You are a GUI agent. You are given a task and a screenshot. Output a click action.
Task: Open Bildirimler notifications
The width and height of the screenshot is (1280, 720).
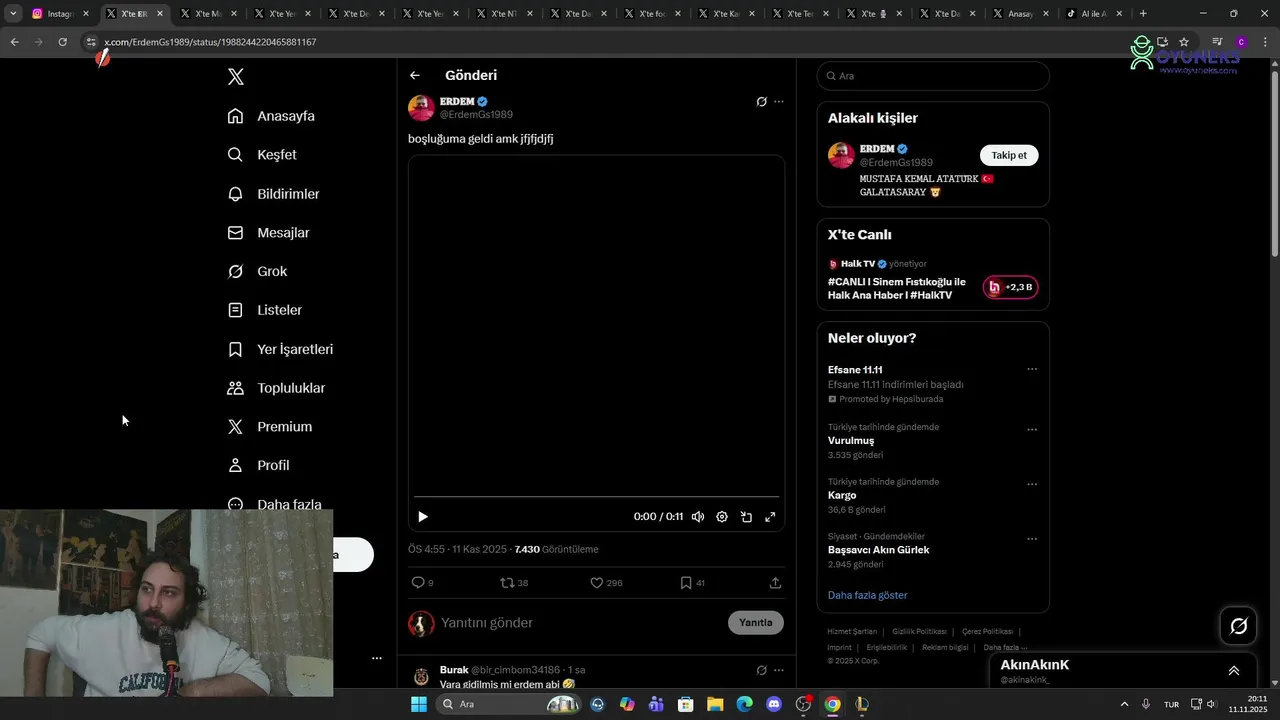point(273,194)
